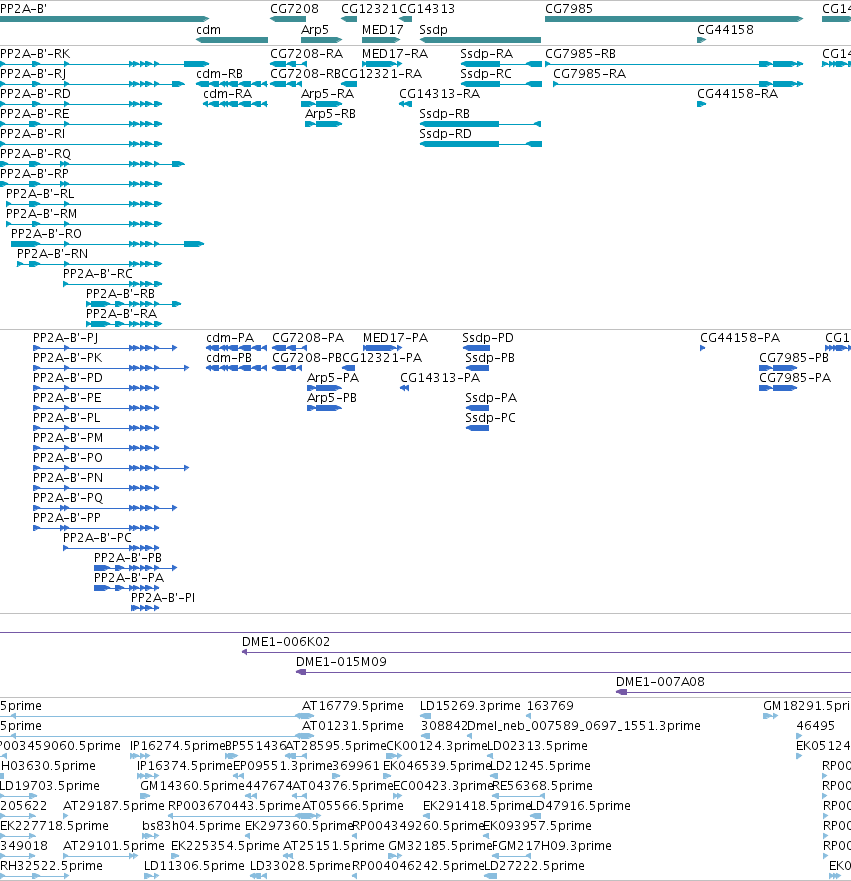The width and height of the screenshot is (851, 881).
Task: Select transcript CG7985-RA
Action: pyautogui.click(x=678, y=84)
